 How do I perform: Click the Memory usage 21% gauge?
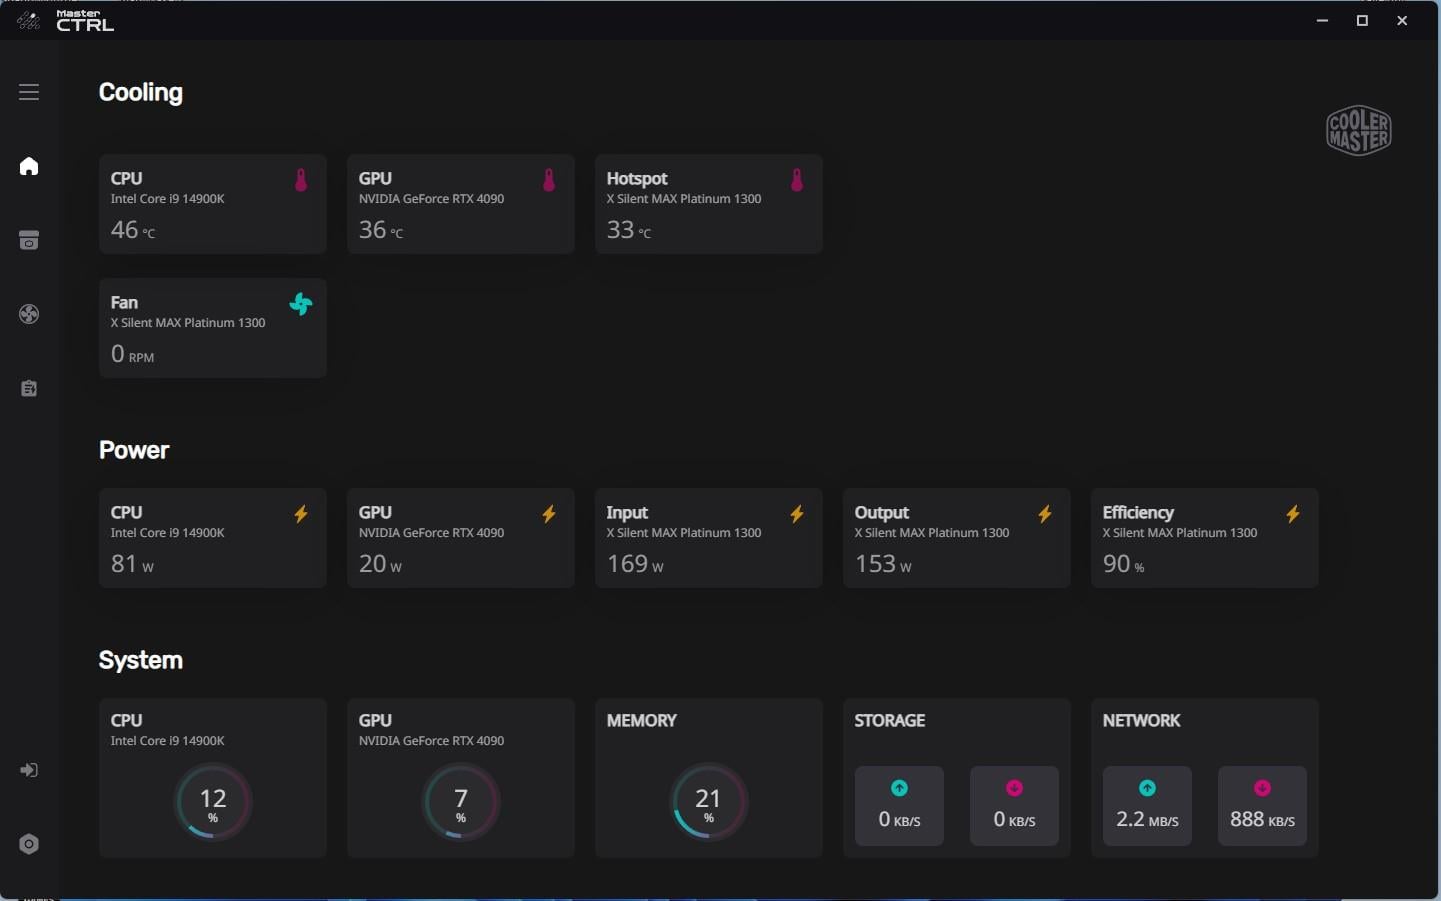(x=708, y=802)
